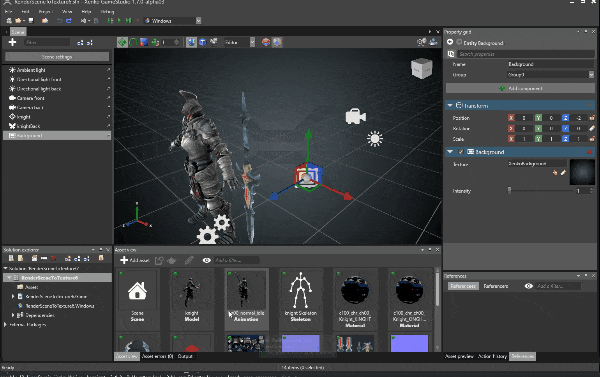The height and width of the screenshot is (377, 600).
Task: Expand the External Packages node
Action: (x=5, y=325)
